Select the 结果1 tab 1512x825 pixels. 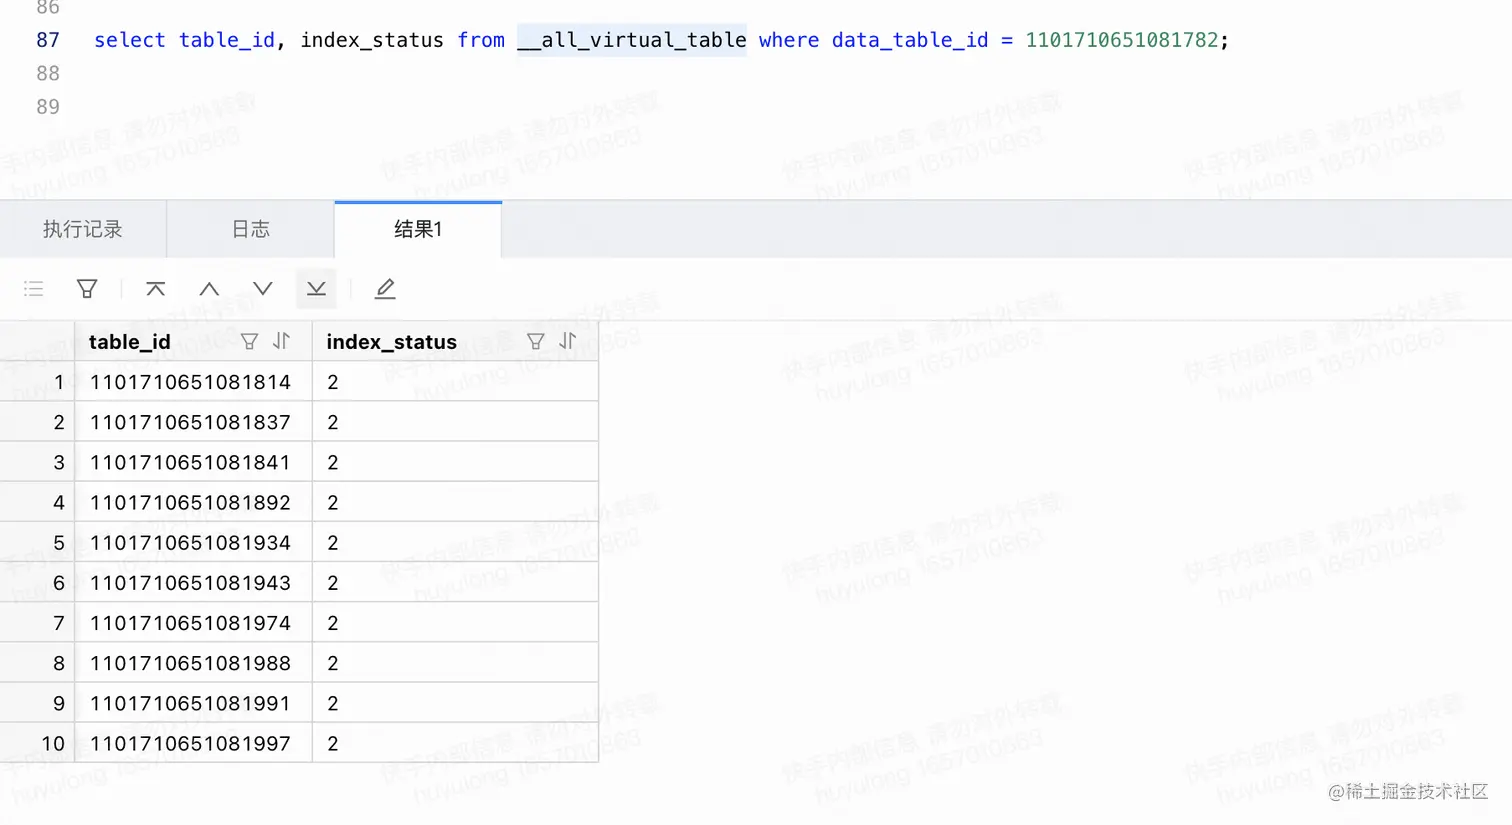[x=418, y=229]
